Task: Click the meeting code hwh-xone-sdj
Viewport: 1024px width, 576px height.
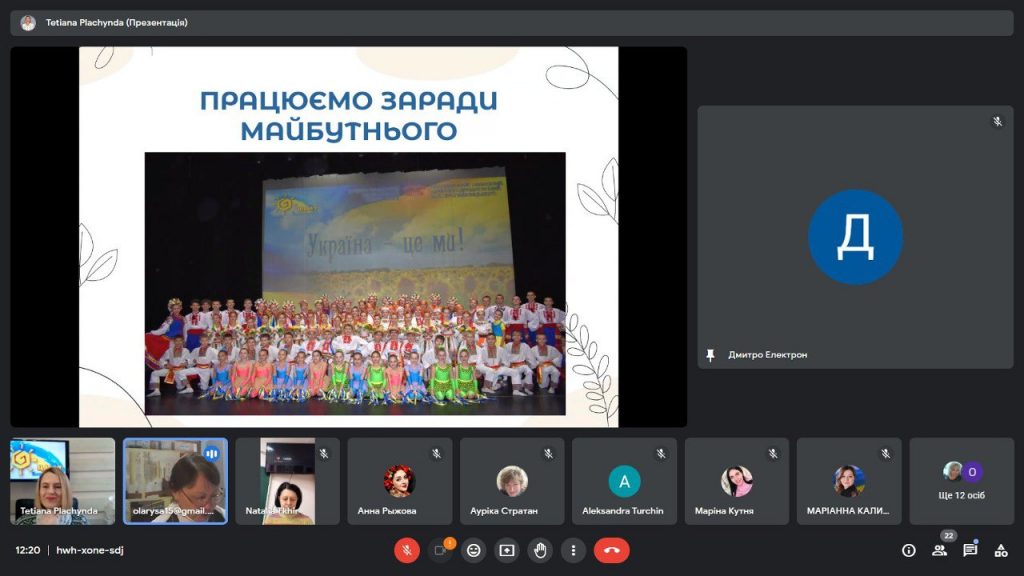Action: (x=89, y=550)
